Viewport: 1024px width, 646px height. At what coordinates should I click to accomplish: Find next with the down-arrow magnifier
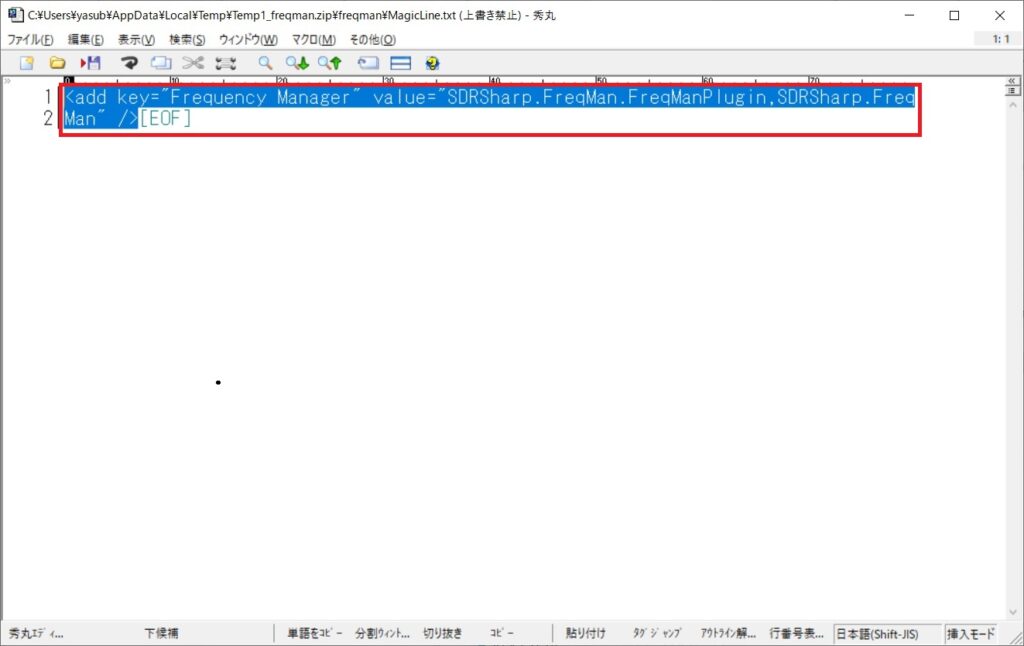coord(297,63)
